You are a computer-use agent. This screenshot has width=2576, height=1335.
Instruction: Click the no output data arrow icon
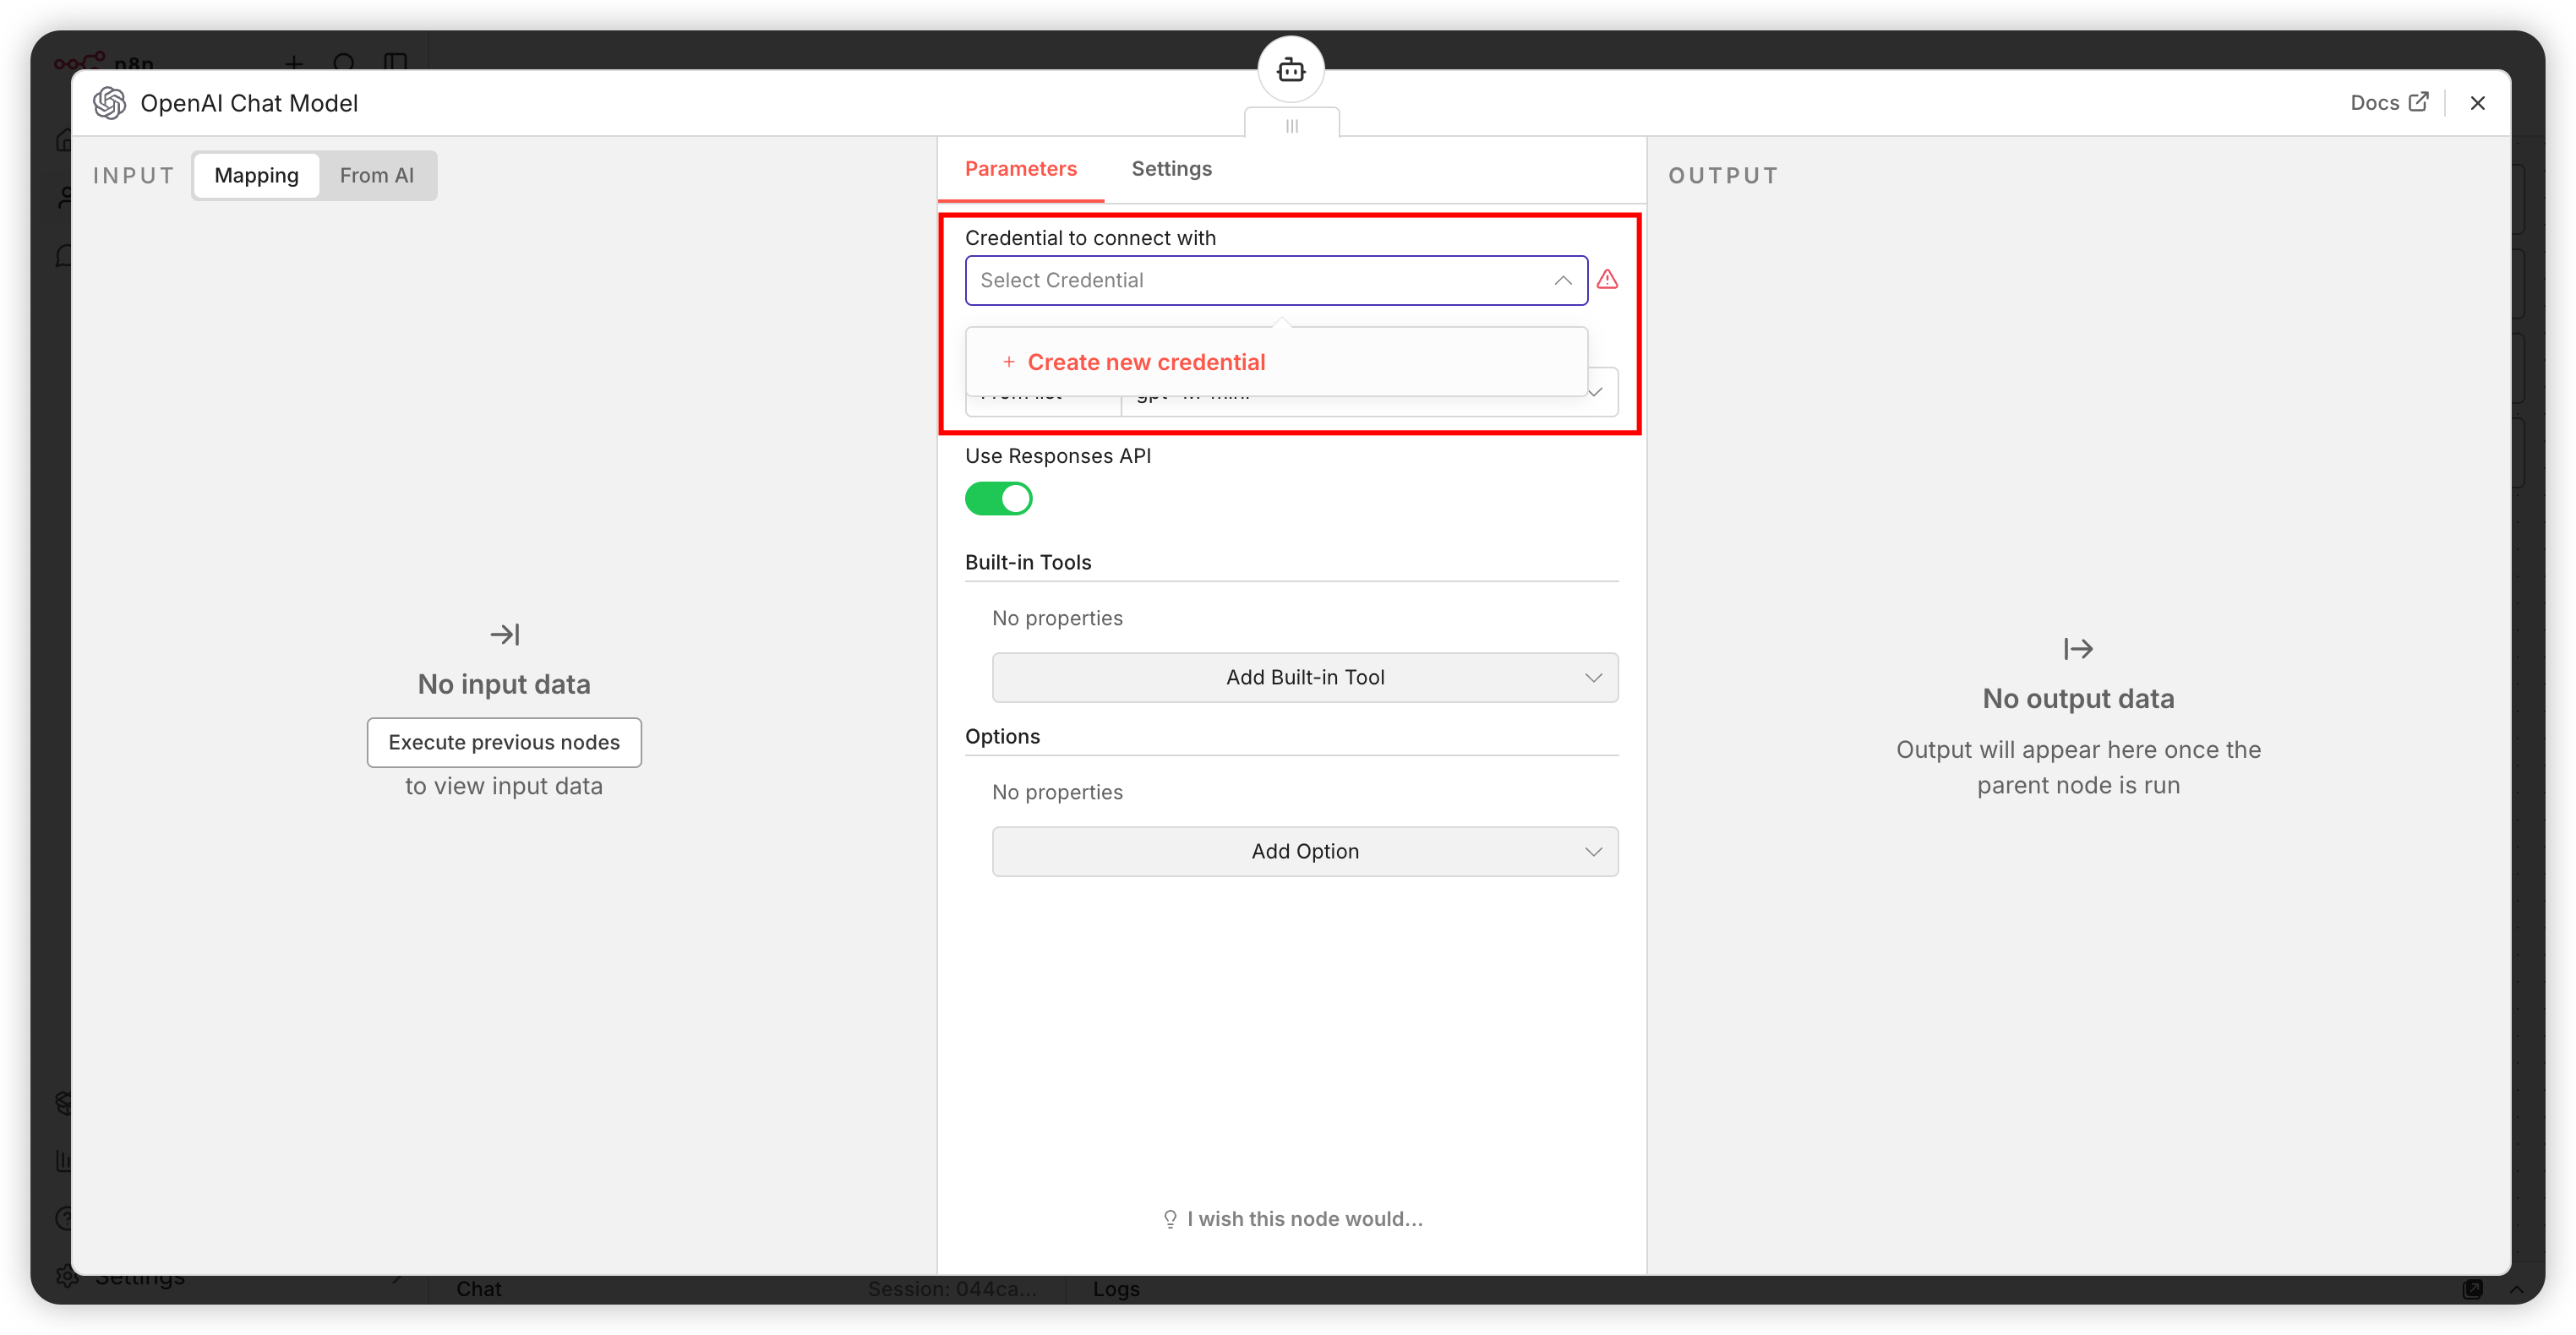[2077, 649]
